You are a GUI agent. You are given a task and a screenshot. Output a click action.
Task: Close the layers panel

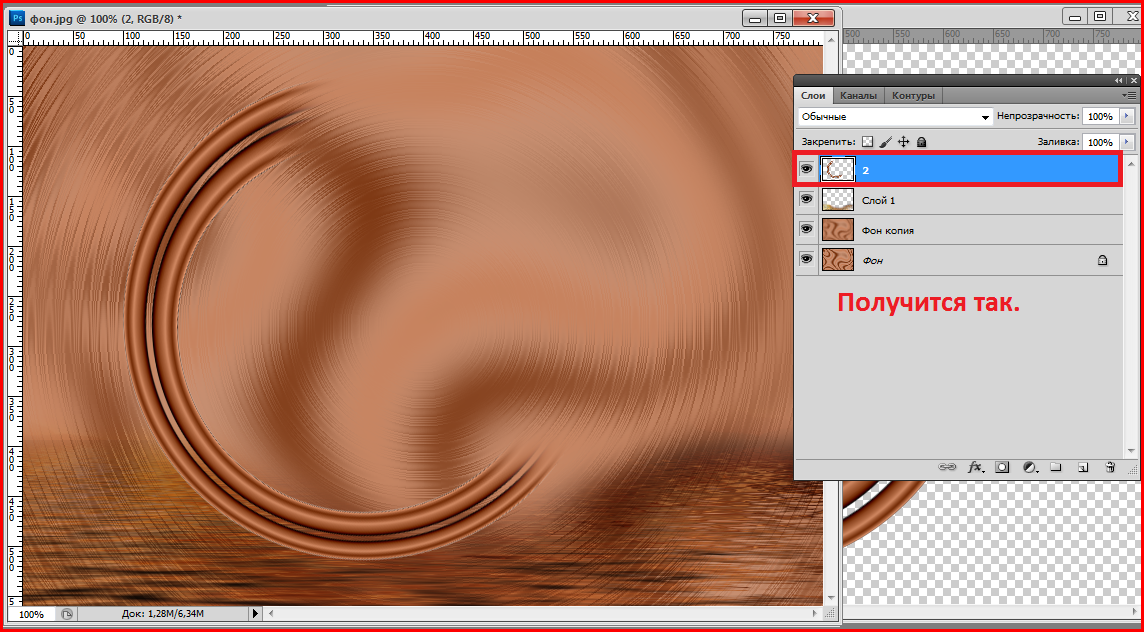pyautogui.click(x=1133, y=80)
